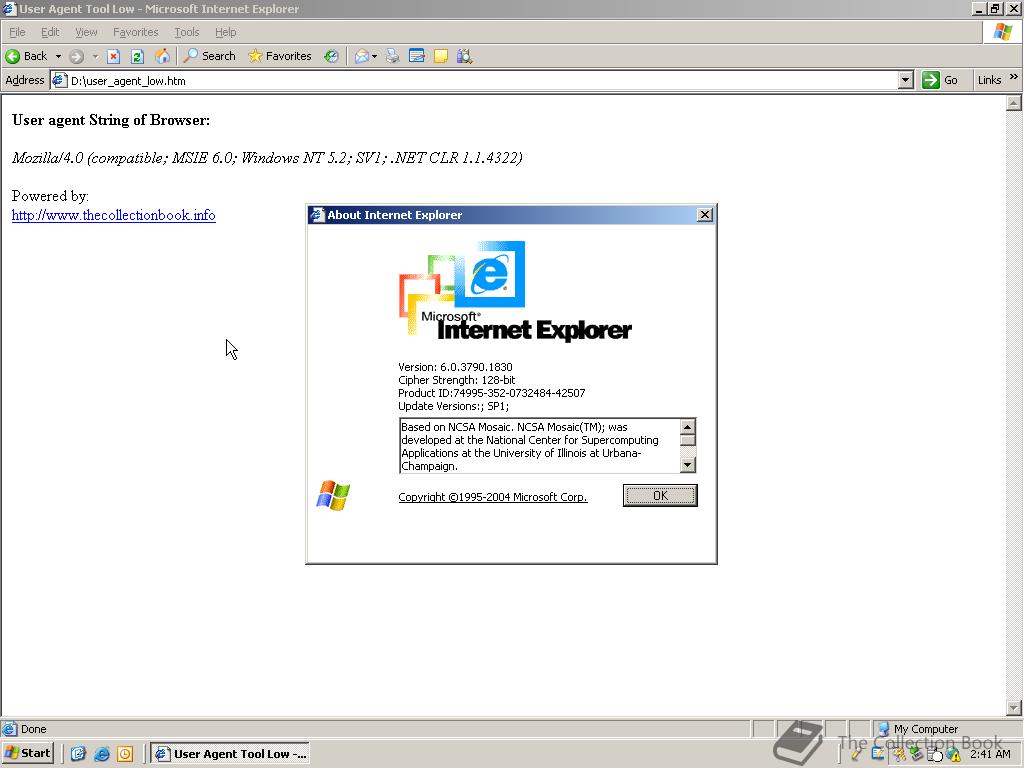Go back with the green Back arrow
The height and width of the screenshot is (768, 1024).
click(x=26, y=56)
